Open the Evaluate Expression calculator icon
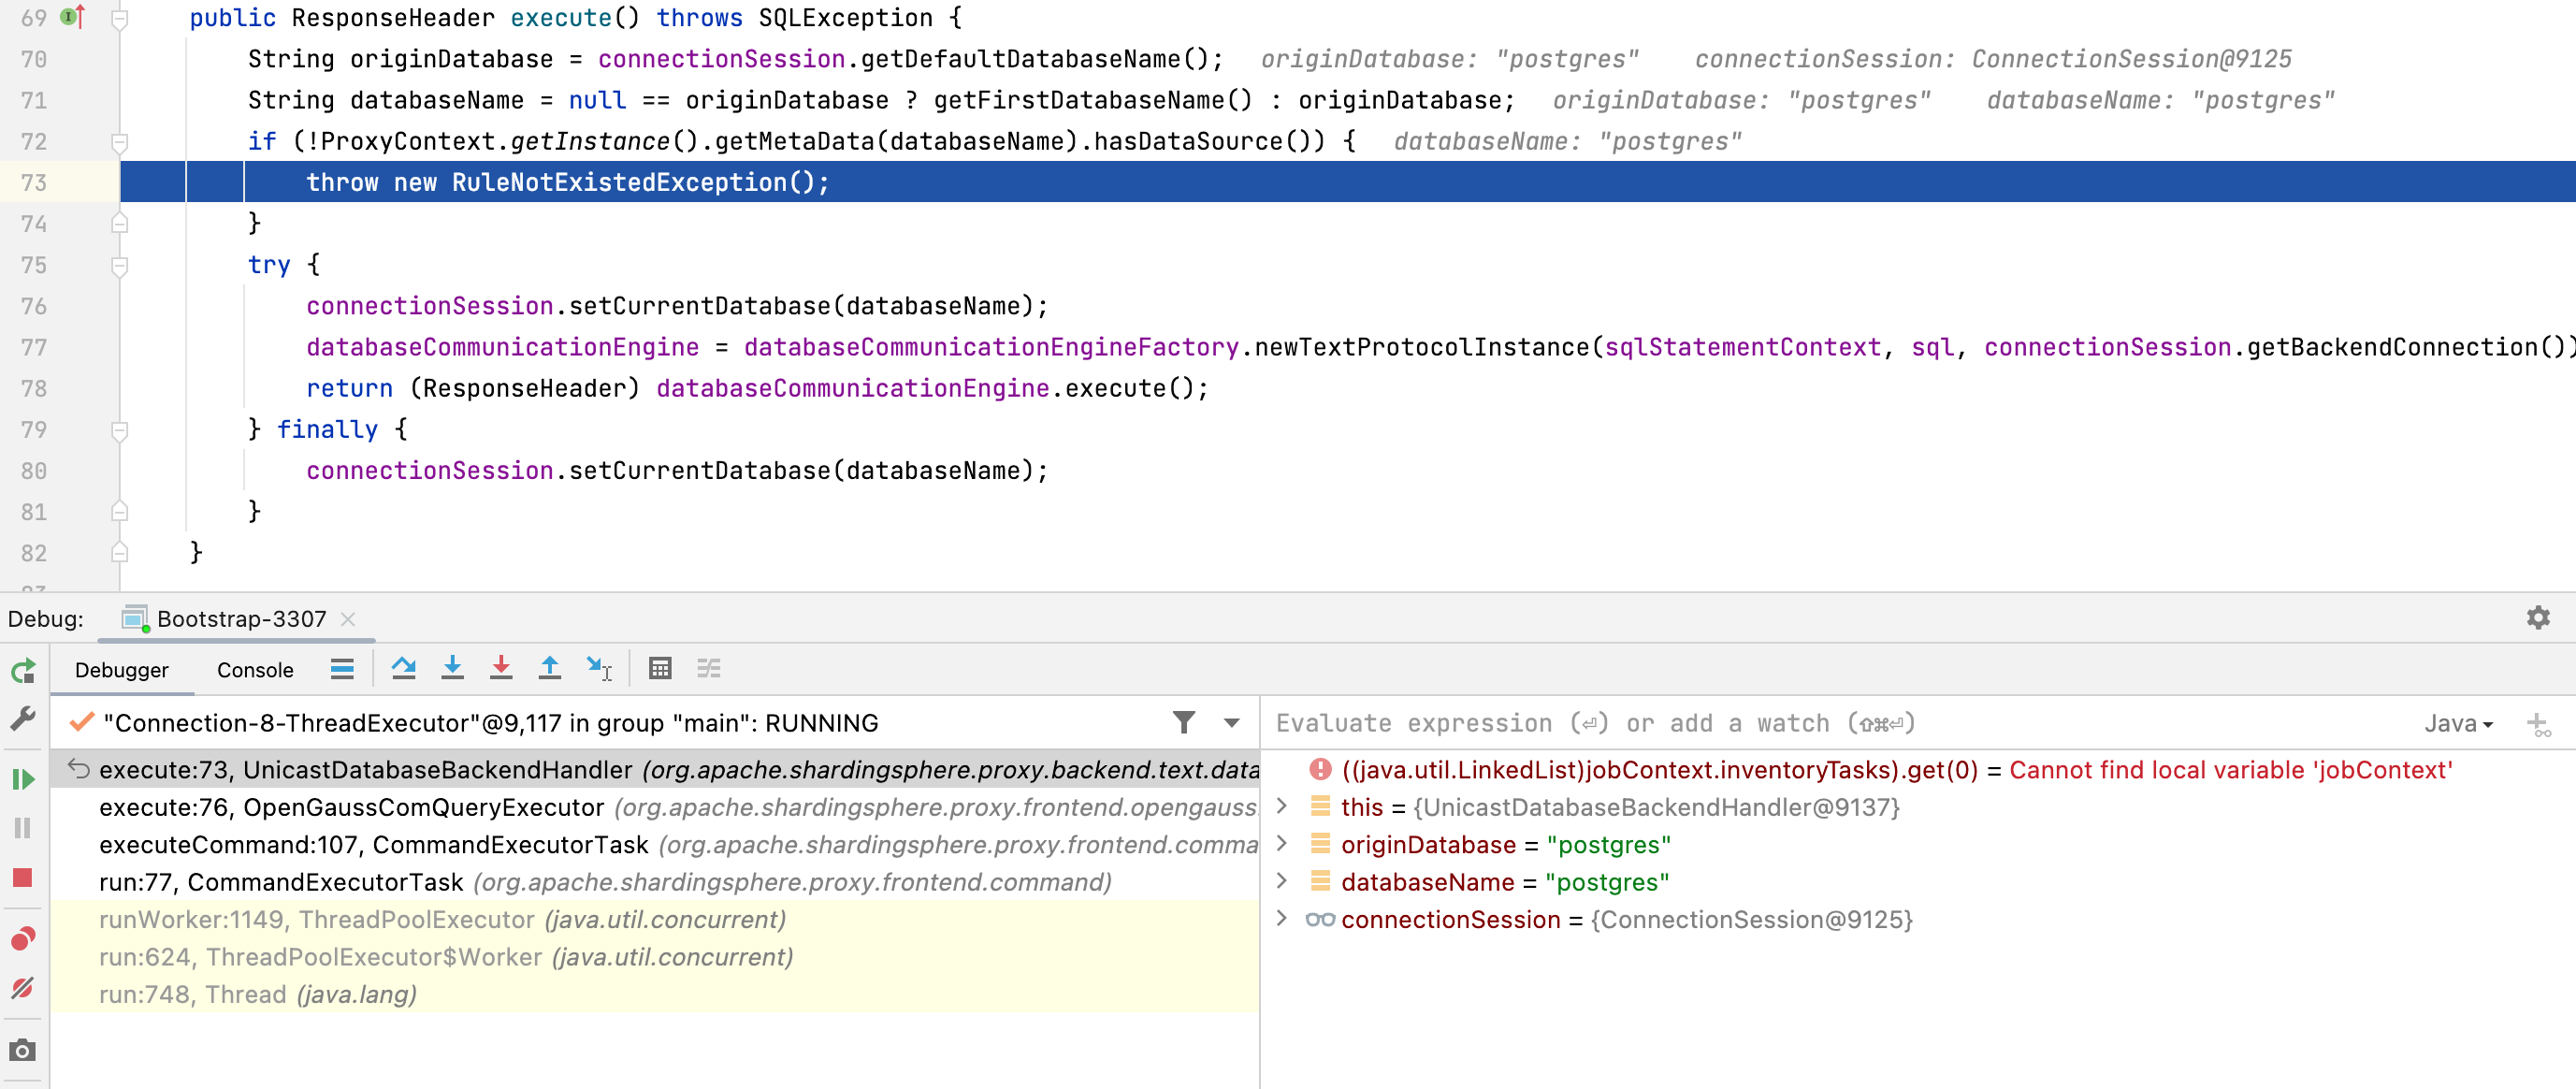The image size is (2576, 1089). tap(660, 669)
